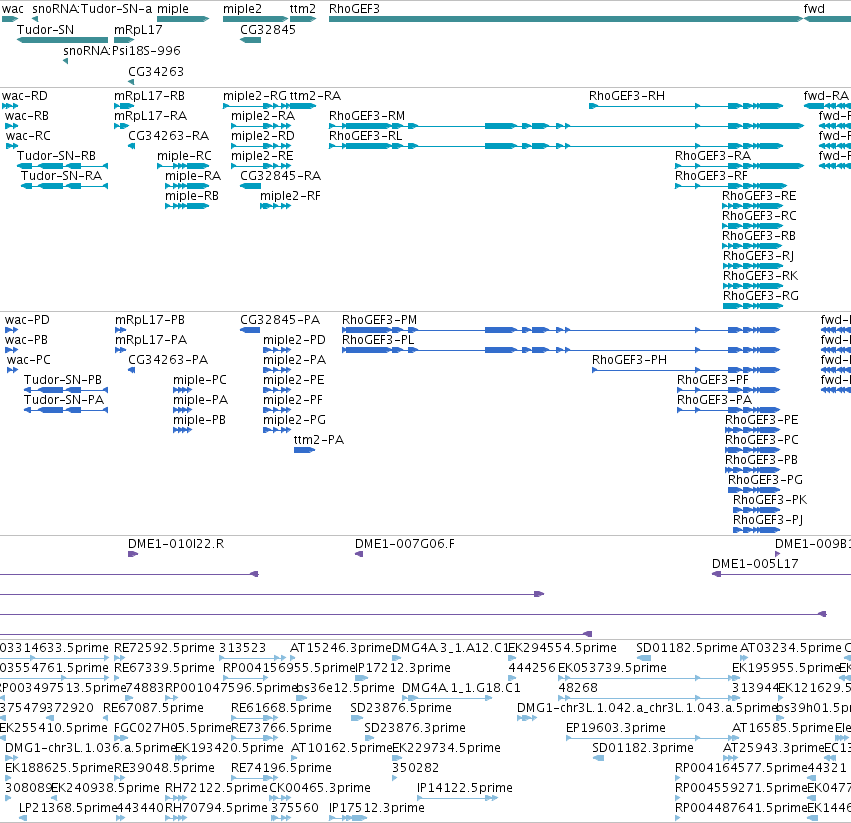Click transcript label miple2-RD
This screenshot has width=851, height=823.
pyautogui.click(x=263, y=136)
